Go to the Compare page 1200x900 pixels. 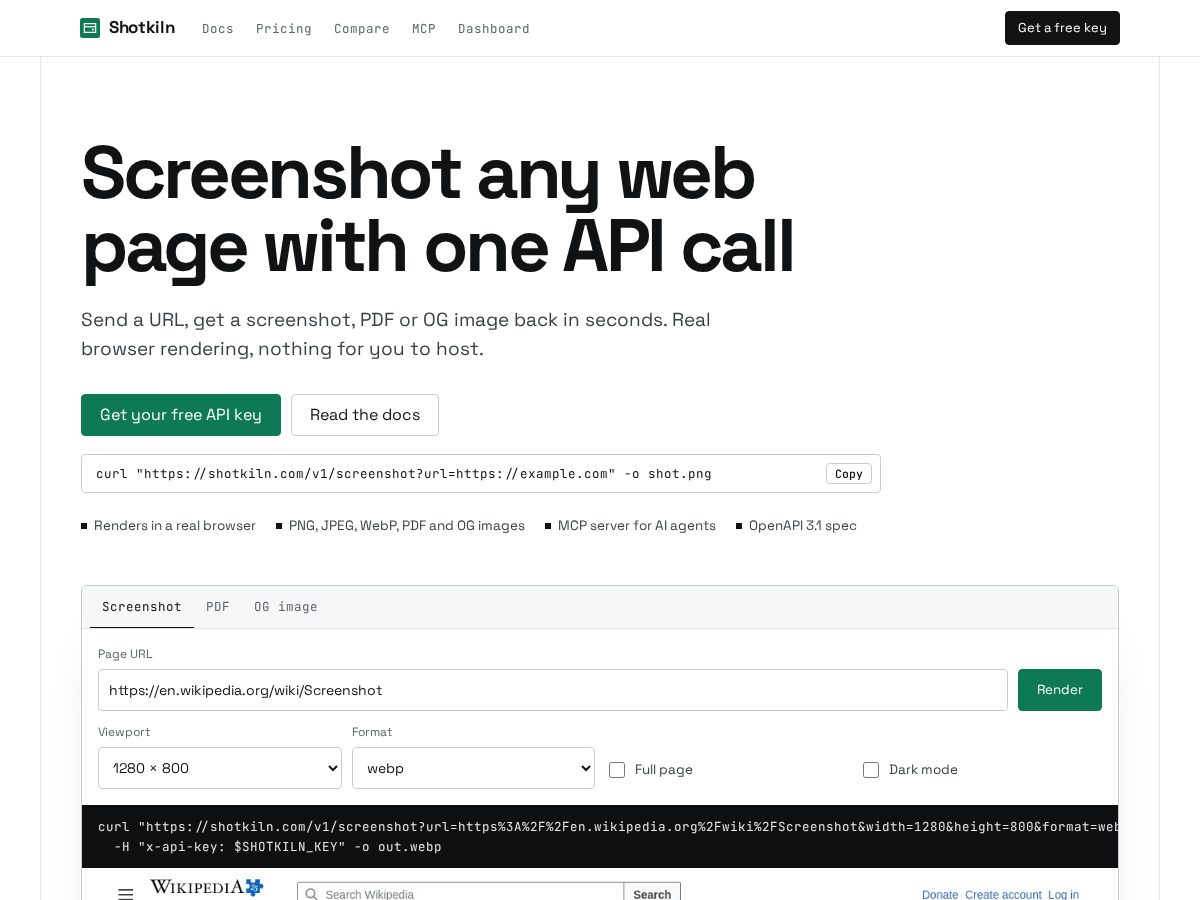click(362, 29)
